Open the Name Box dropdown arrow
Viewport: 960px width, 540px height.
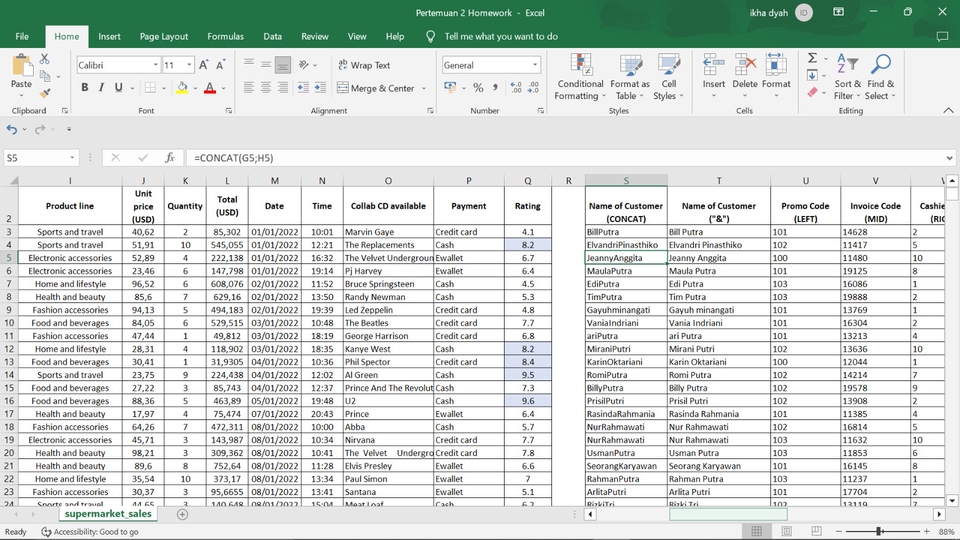click(x=72, y=158)
